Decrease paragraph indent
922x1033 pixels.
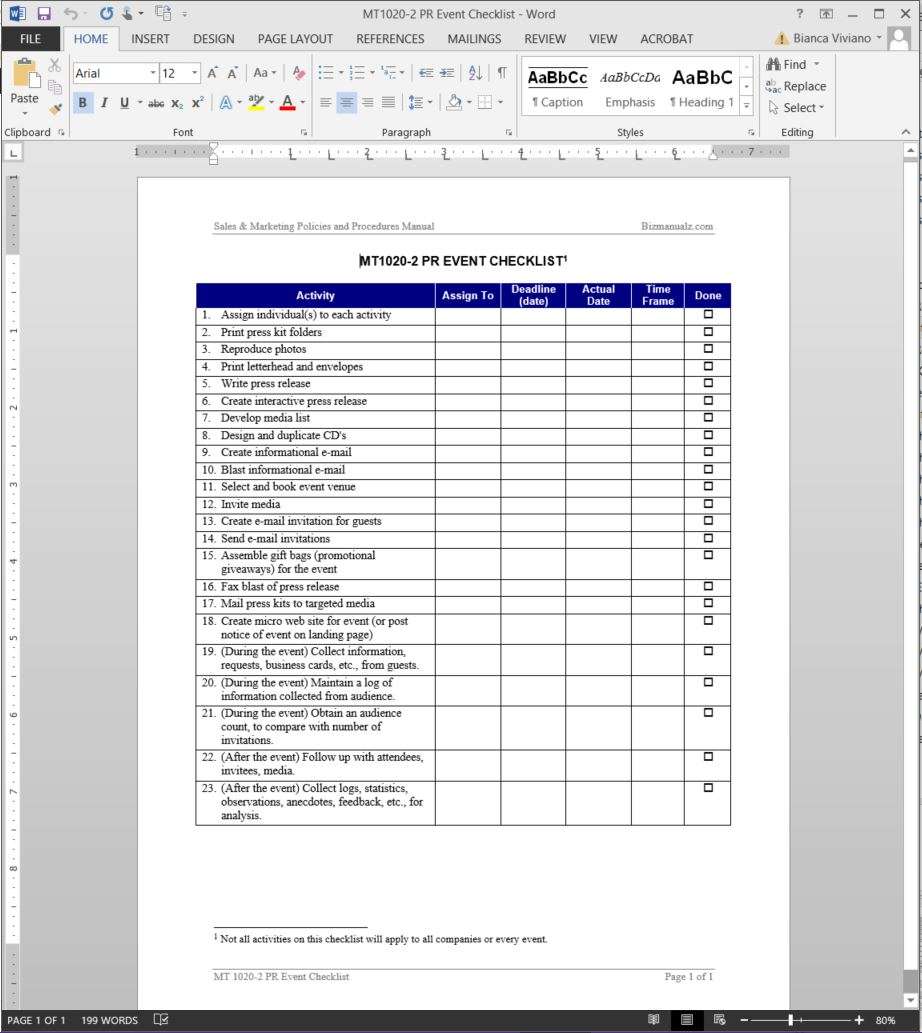click(x=426, y=73)
